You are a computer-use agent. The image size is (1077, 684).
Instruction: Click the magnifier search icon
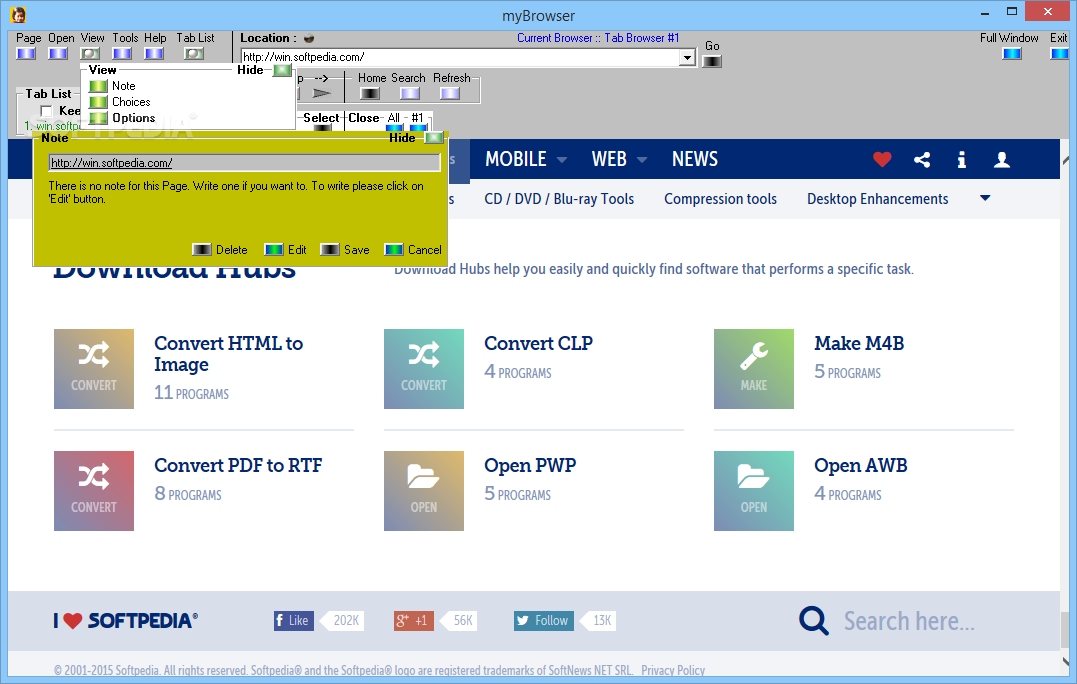click(814, 621)
